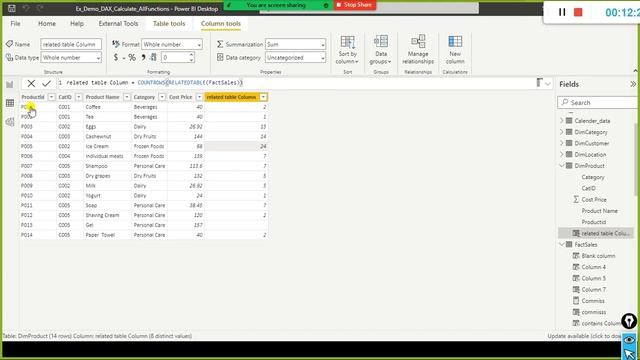Select the Product Name field

(x=599, y=211)
